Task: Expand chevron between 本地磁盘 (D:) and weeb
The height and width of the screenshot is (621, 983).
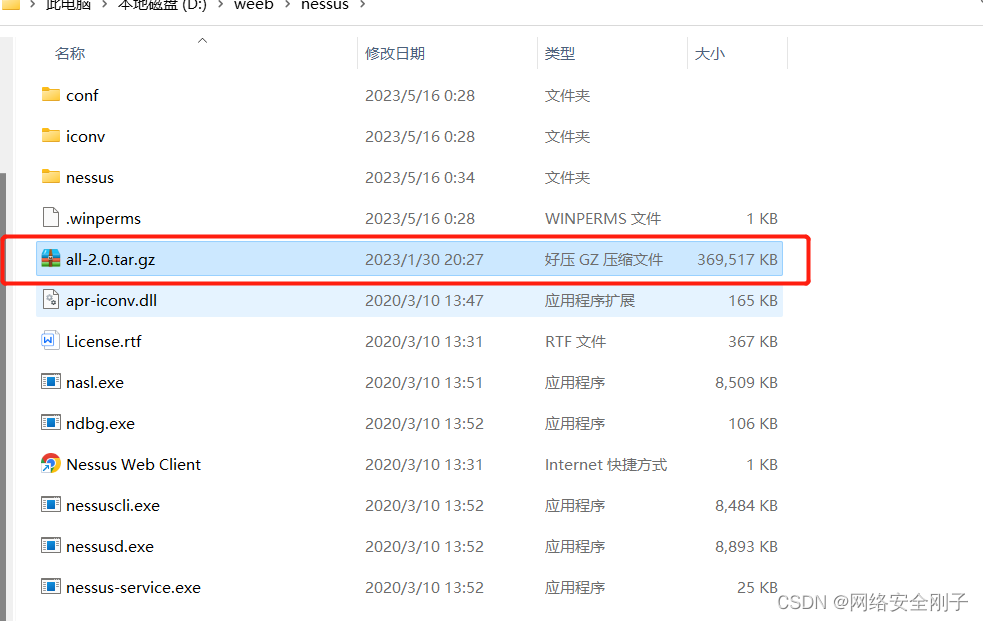Action: (220, 5)
